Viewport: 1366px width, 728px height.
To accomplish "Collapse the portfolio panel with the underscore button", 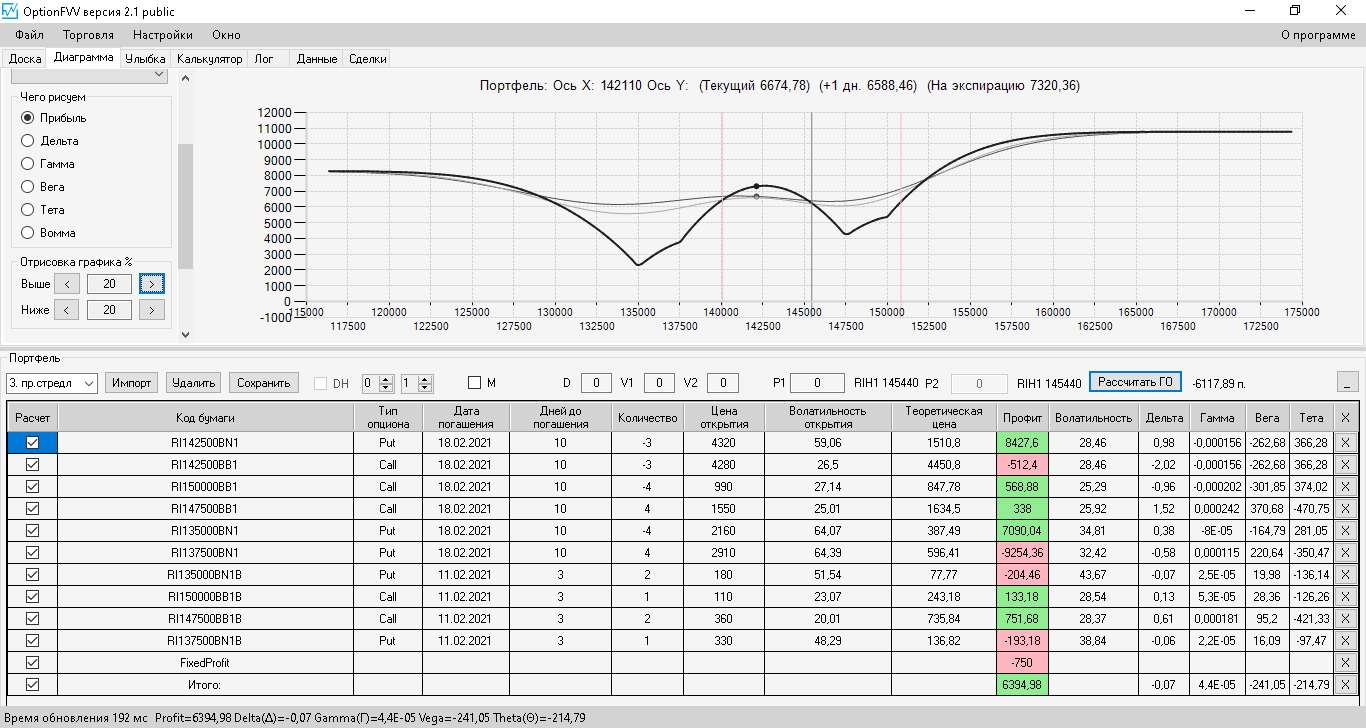I will [x=1348, y=382].
